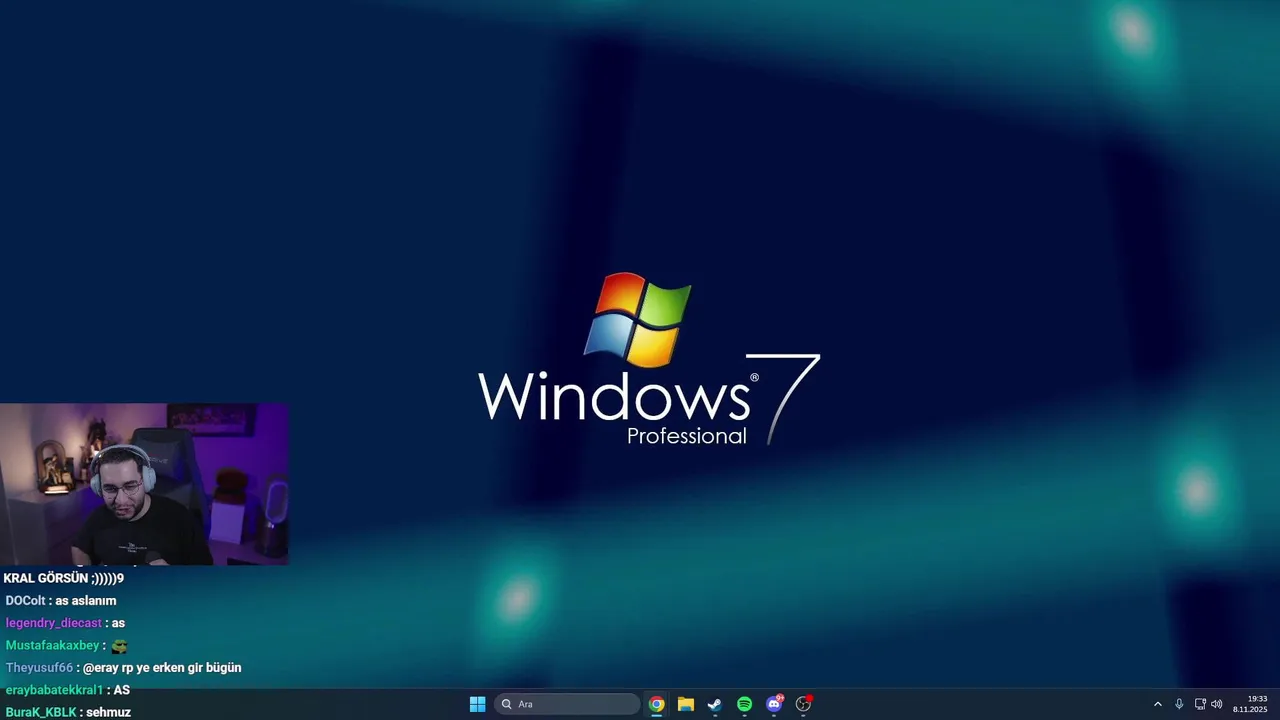Click the 'as aslanım' chat message
Image resolution: width=1280 pixels, height=720 pixels.
[x=86, y=601]
